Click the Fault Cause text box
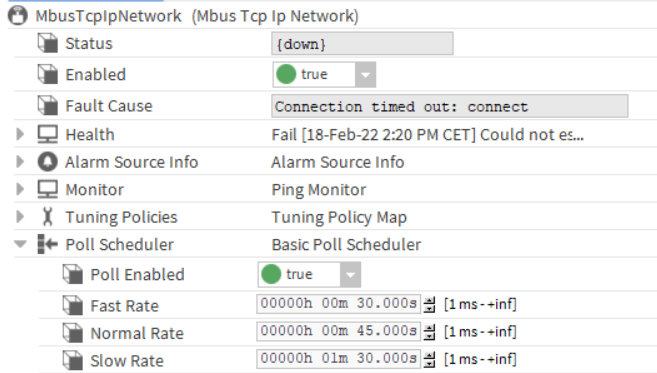This screenshot has height=373, width=657. tap(450, 106)
